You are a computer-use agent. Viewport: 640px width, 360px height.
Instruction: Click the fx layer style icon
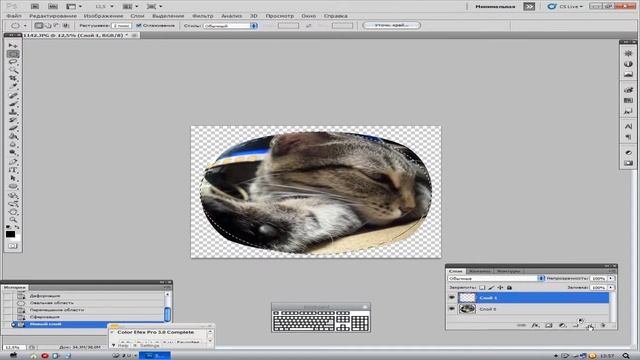click(535, 325)
